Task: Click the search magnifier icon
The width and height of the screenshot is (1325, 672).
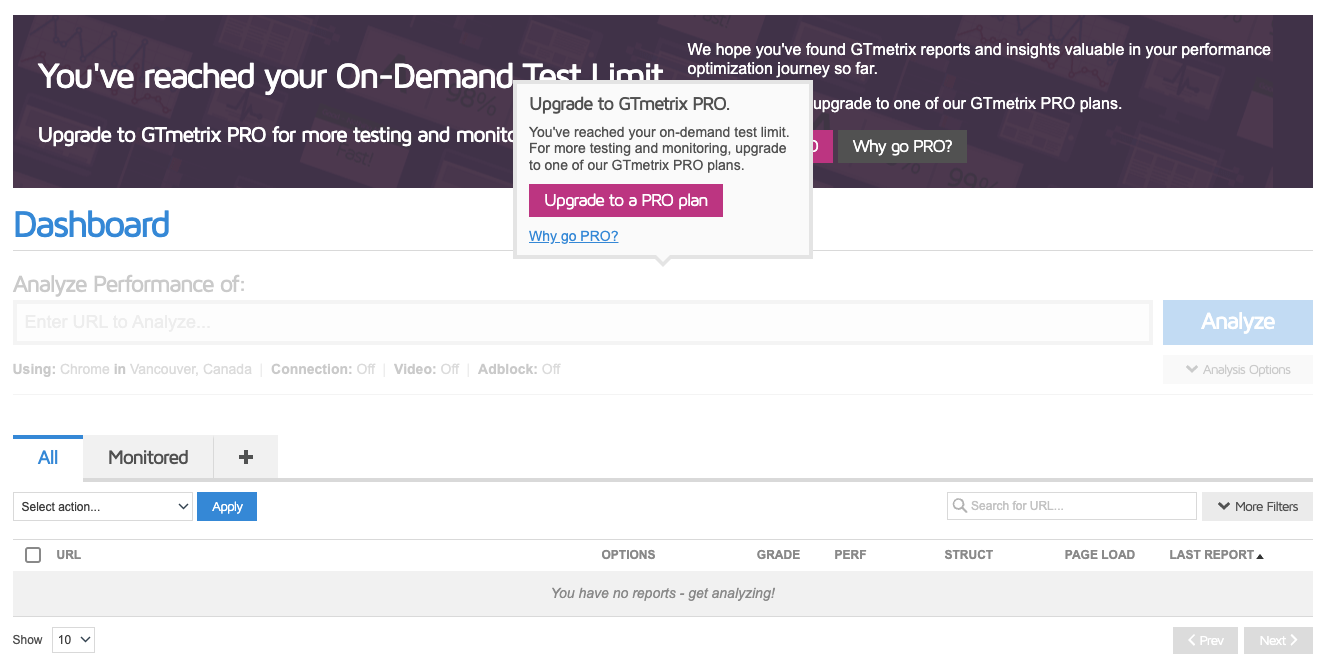Action: point(960,506)
